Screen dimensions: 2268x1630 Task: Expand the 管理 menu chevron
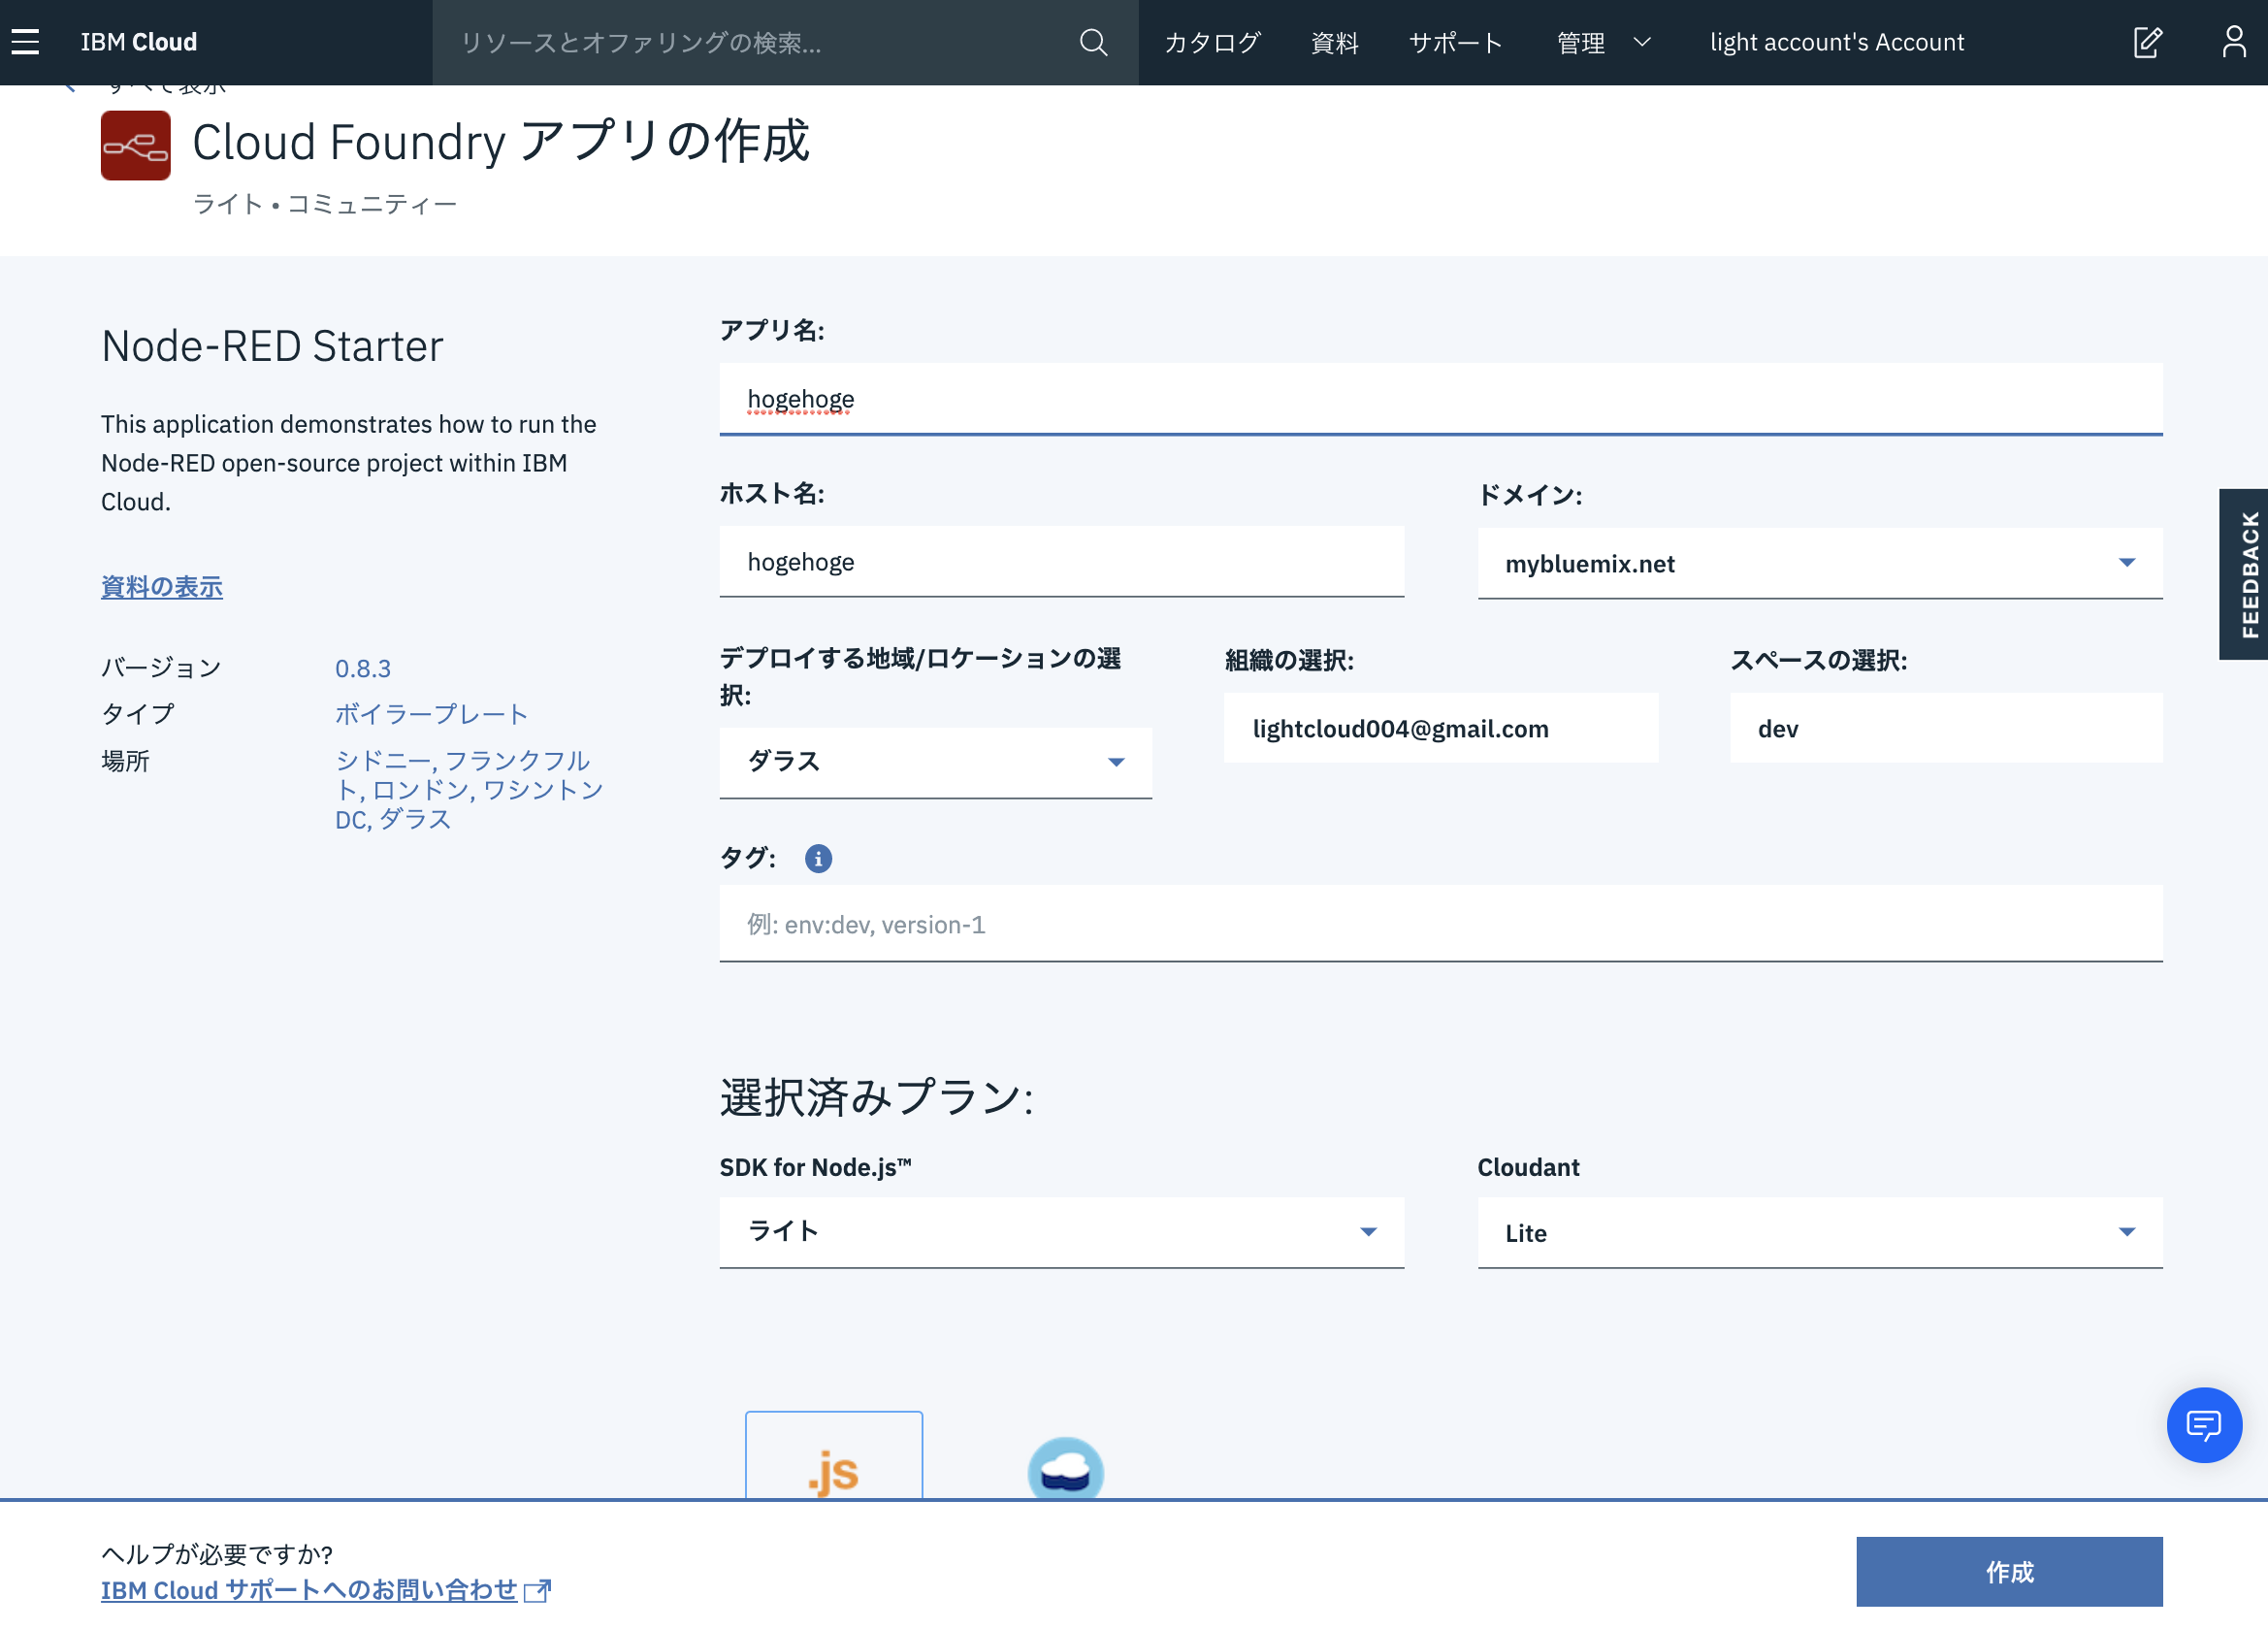pos(1642,42)
